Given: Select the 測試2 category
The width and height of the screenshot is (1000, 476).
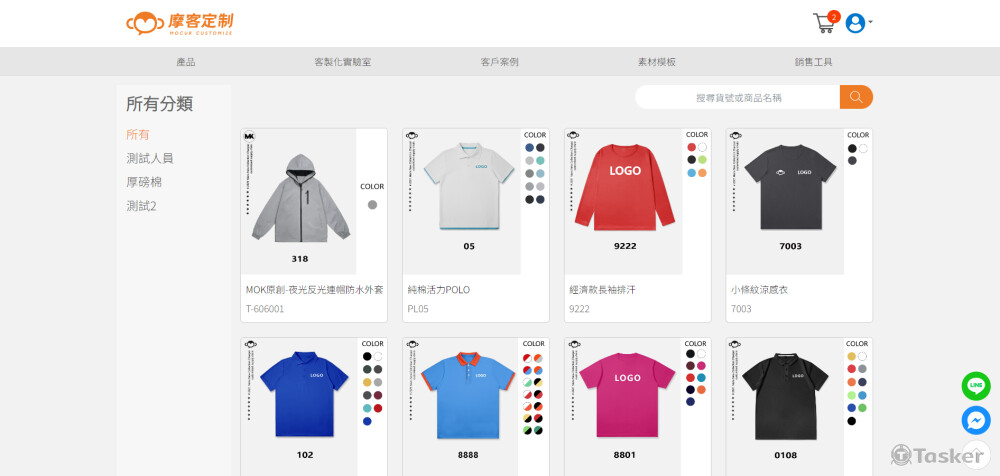Looking at the screenshot, I should tap(142, 206).
